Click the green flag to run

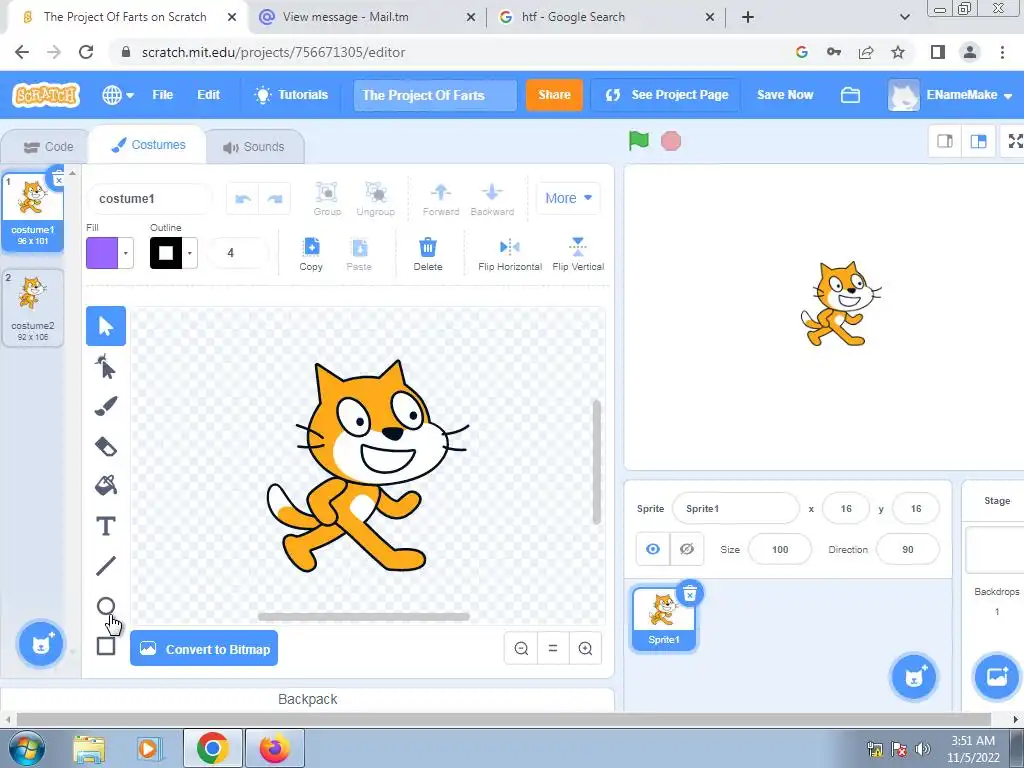(x=639, y=140)
